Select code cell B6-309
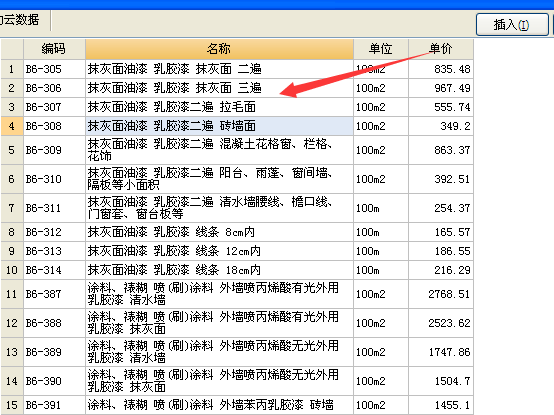 54,150
